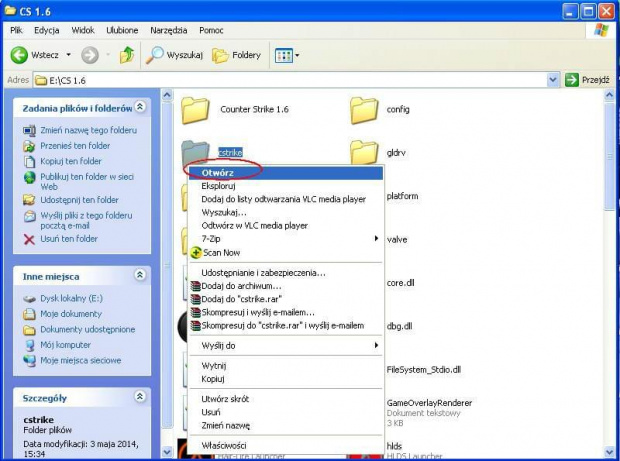Collapse the Inne miejsca panel
This screenshot has height=461, width=620.
point(140,275)
